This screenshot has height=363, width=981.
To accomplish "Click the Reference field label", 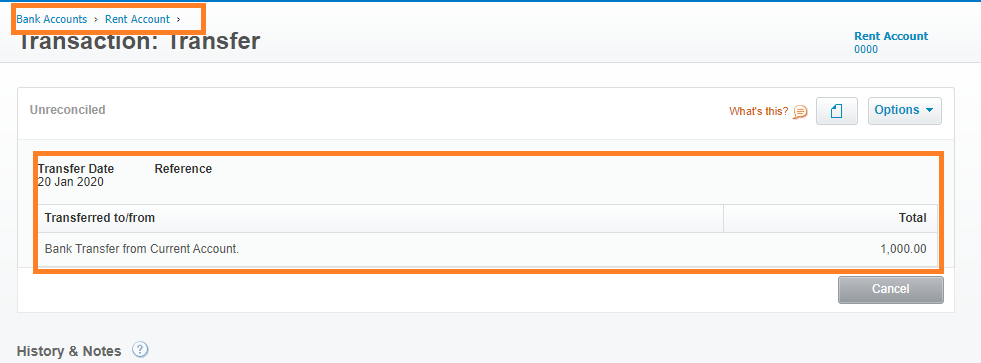I will (183, 169).
